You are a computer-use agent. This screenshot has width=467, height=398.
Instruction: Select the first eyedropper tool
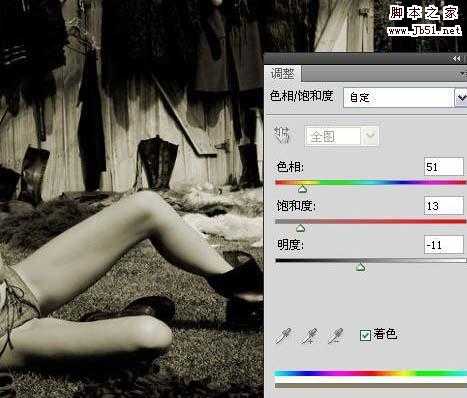pos(283,336)
